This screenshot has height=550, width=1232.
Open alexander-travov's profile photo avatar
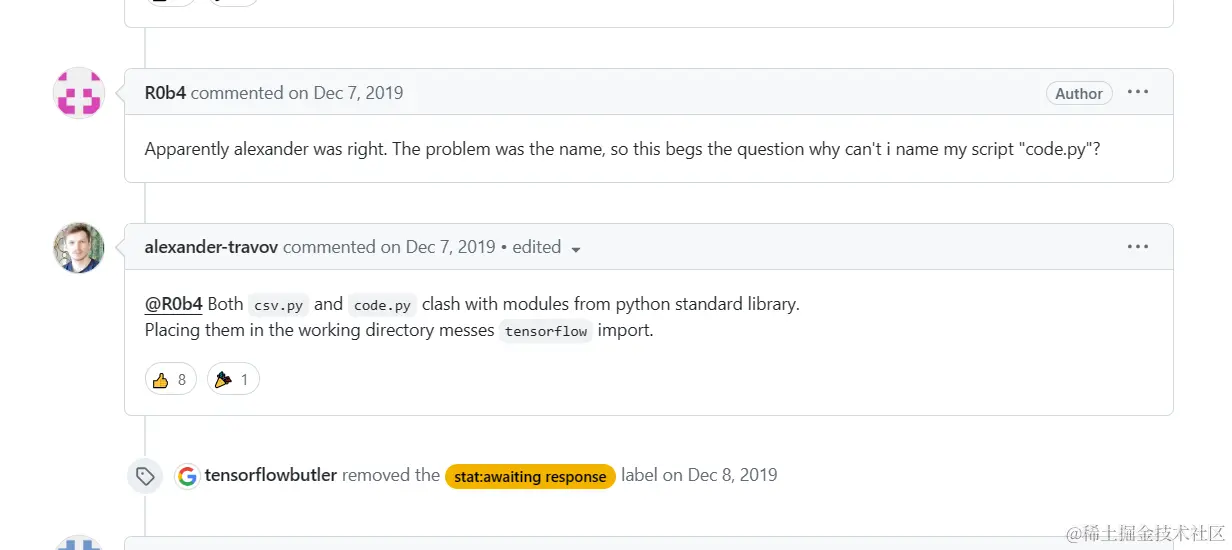tap(79, 248)
